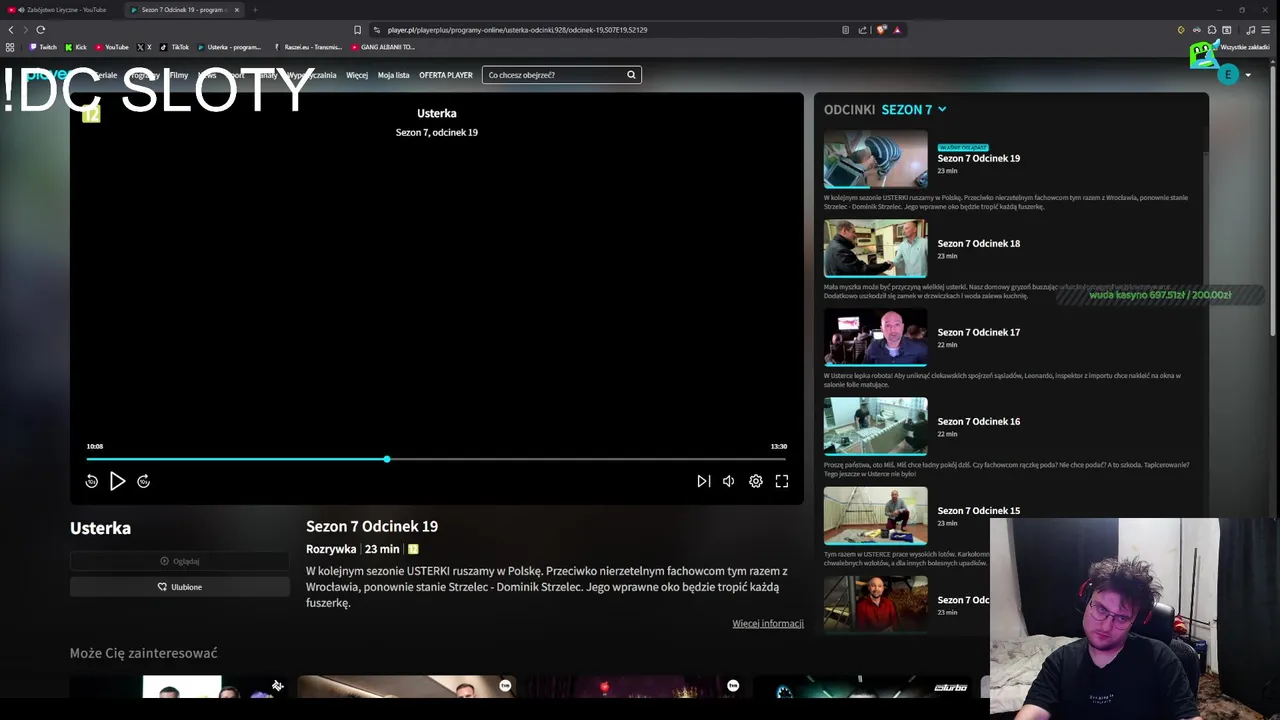
Task: Select the Sezon 7 Odcinek 18 title
Action: (978, 243)
